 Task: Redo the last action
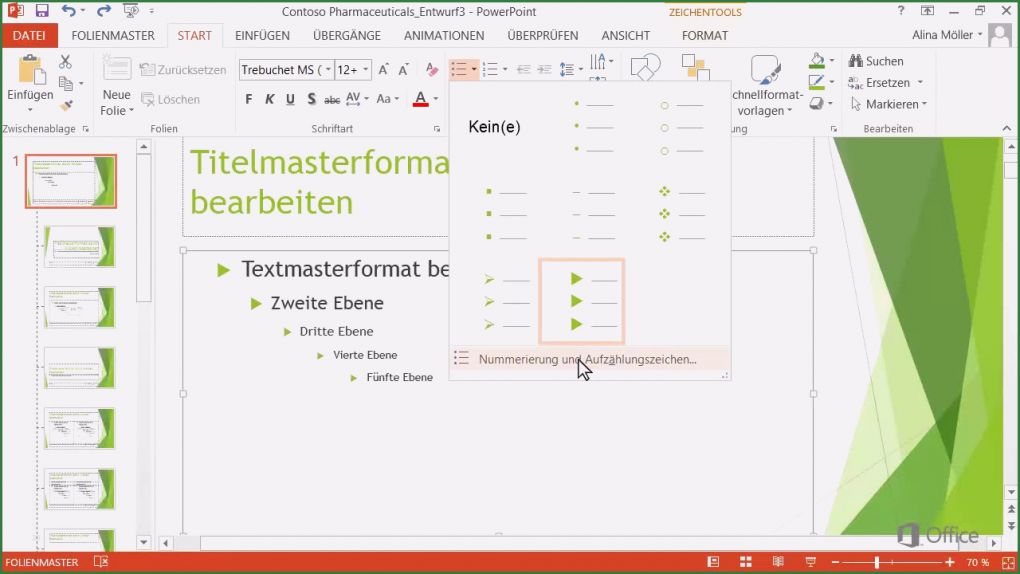pyautogui.click(x=103, y=11)
